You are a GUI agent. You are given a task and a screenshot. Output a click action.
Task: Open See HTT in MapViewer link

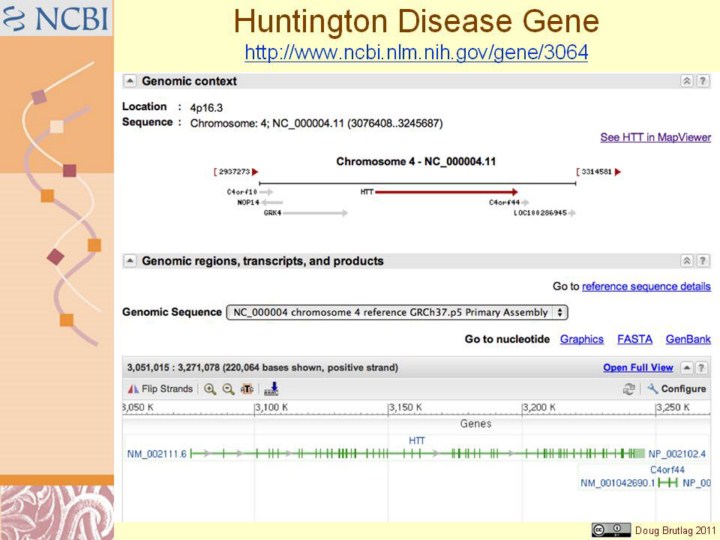coord(655,137)
